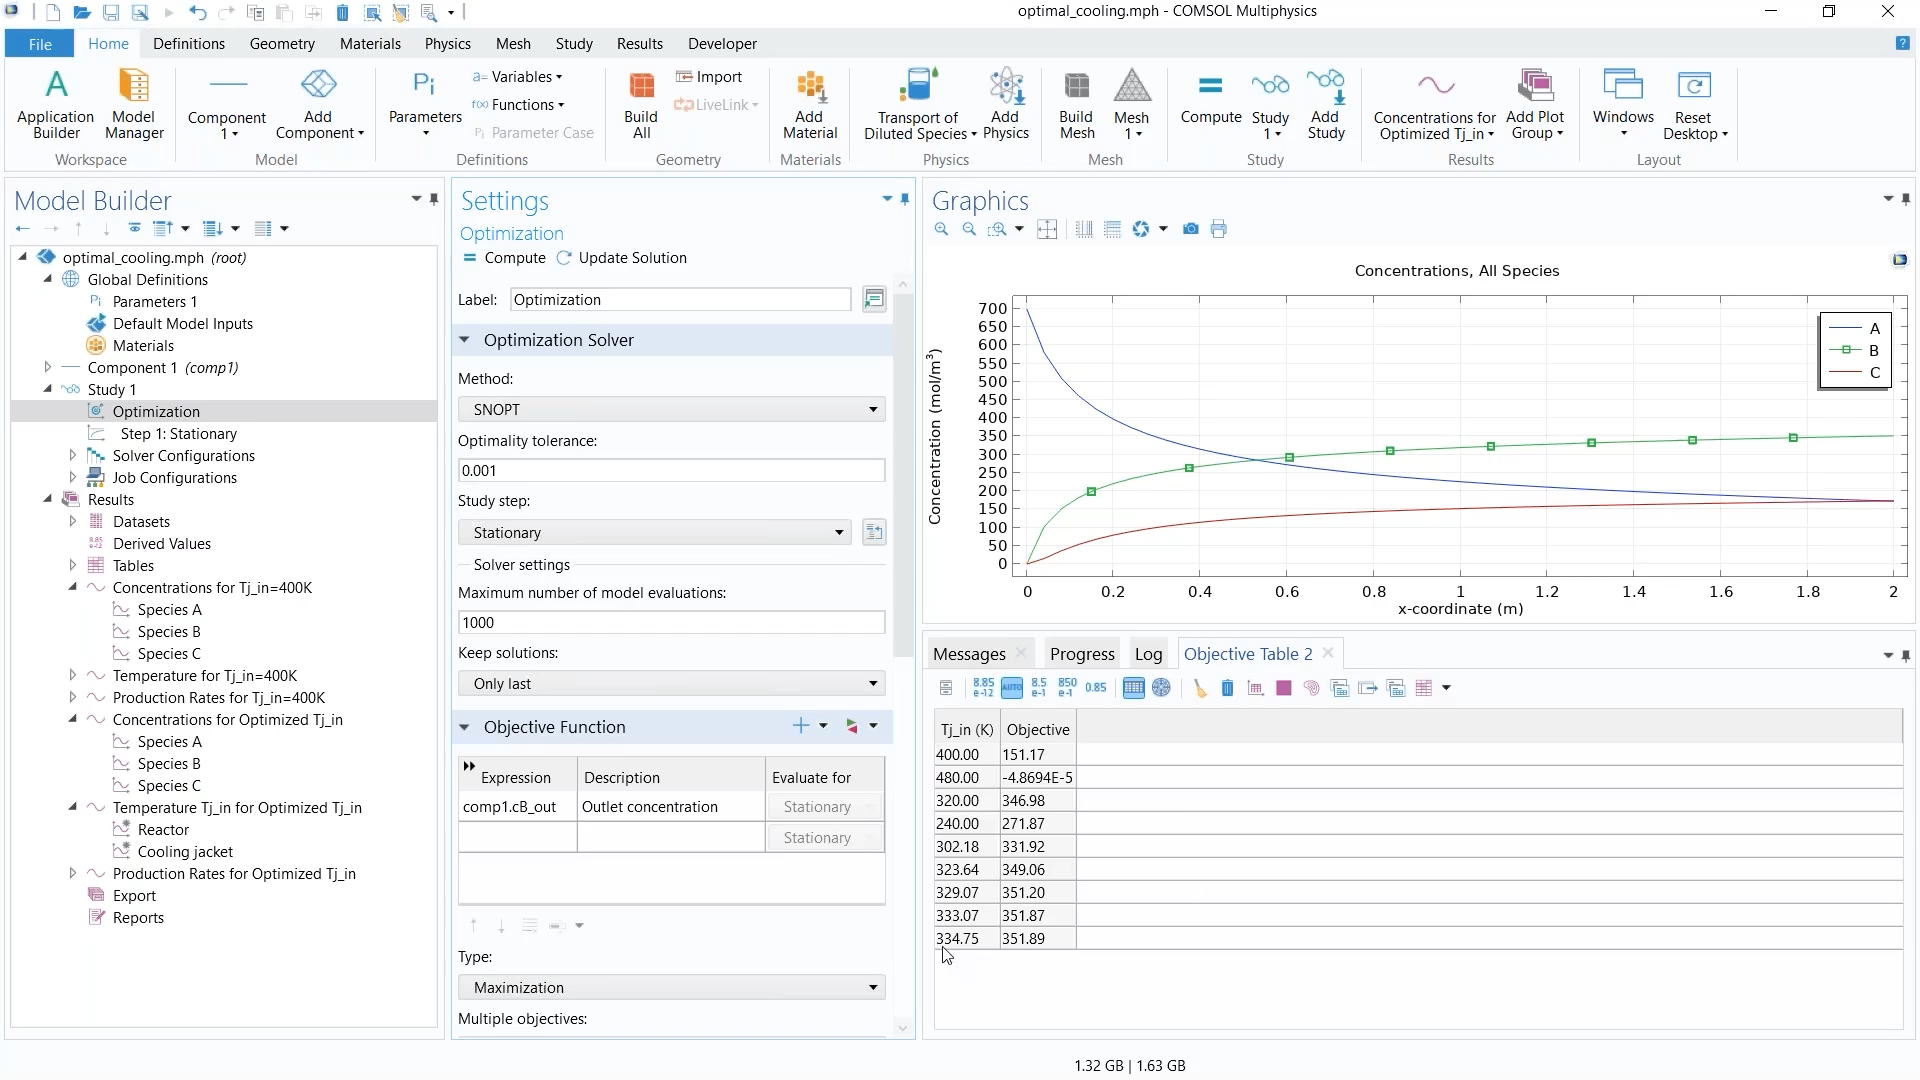Toggle the Decimal notation 0.85 button
This screenshot has width=1920, height=1080.
click(1096, 688)
